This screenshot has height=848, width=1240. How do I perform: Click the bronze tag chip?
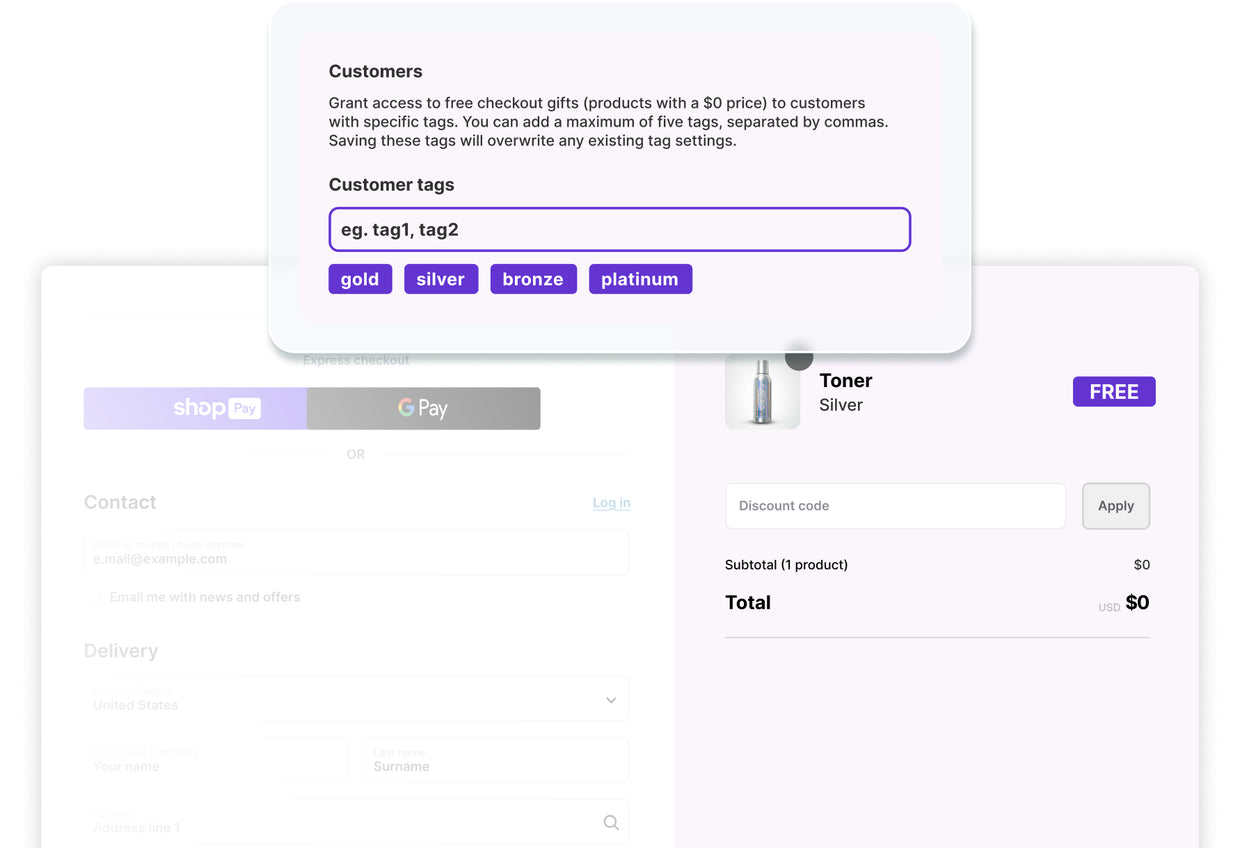[x=533, y=279]
